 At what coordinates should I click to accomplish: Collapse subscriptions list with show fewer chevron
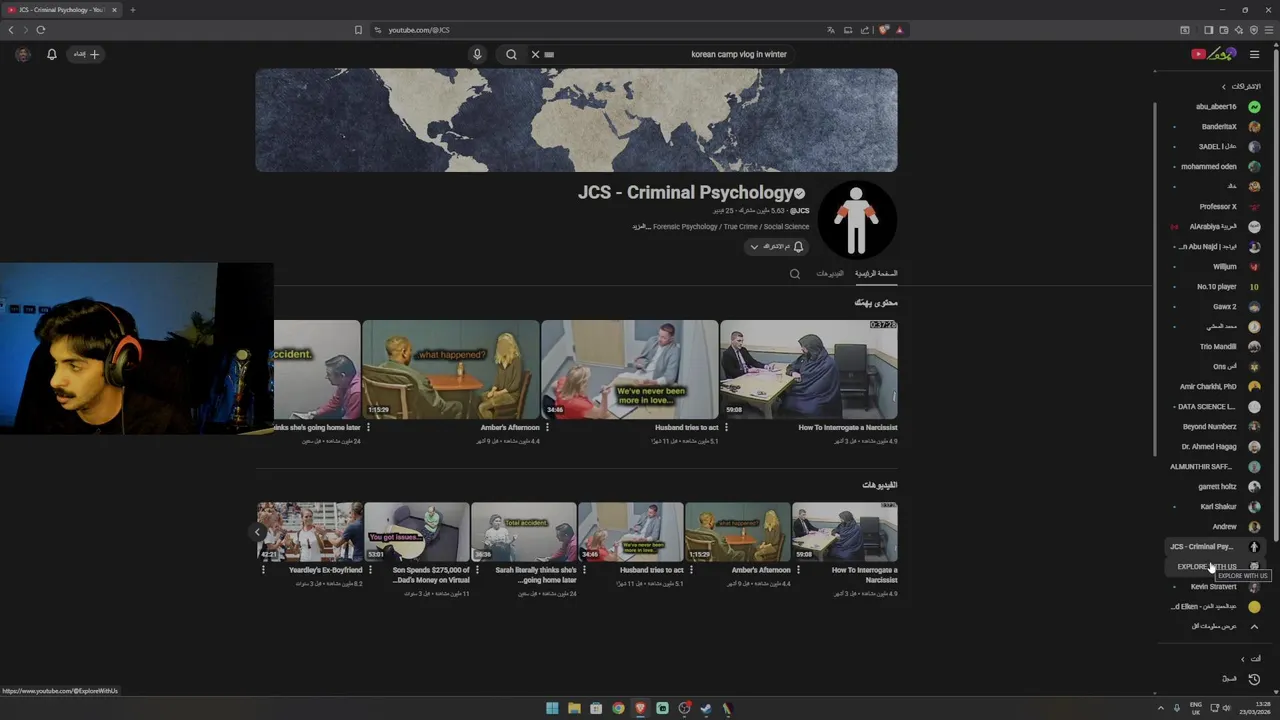(x=1254, y=627)
